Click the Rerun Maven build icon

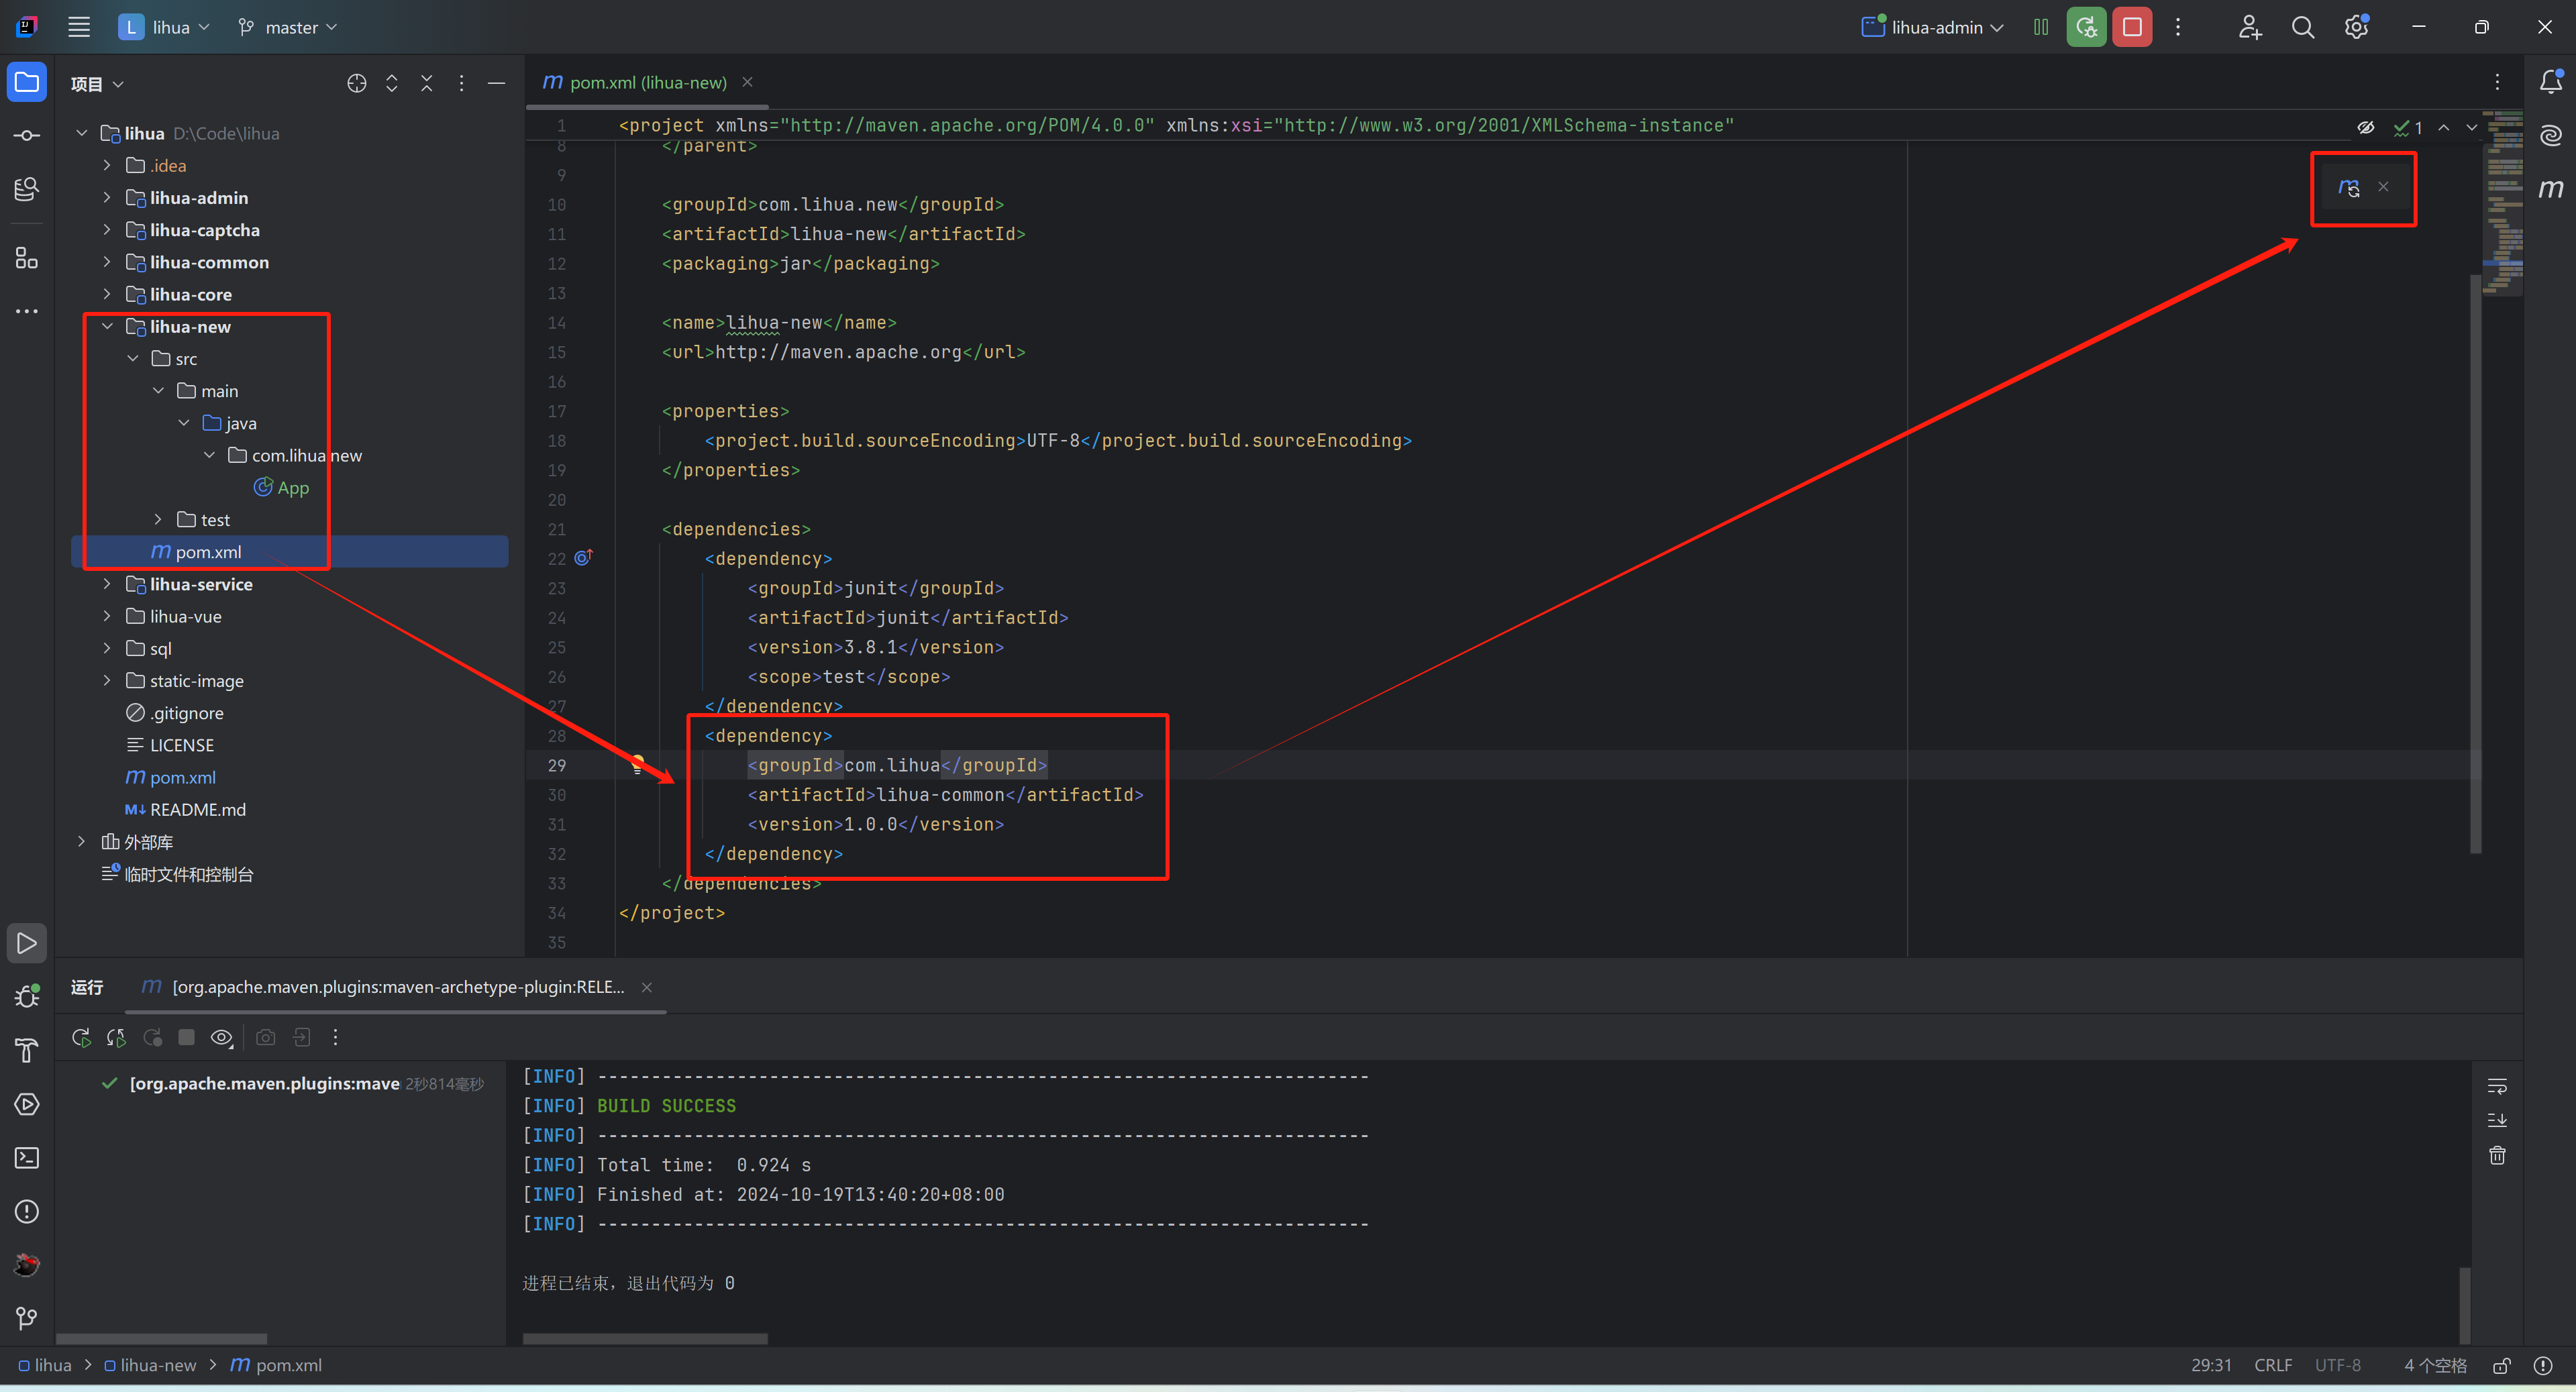(x=81, y=1038)
